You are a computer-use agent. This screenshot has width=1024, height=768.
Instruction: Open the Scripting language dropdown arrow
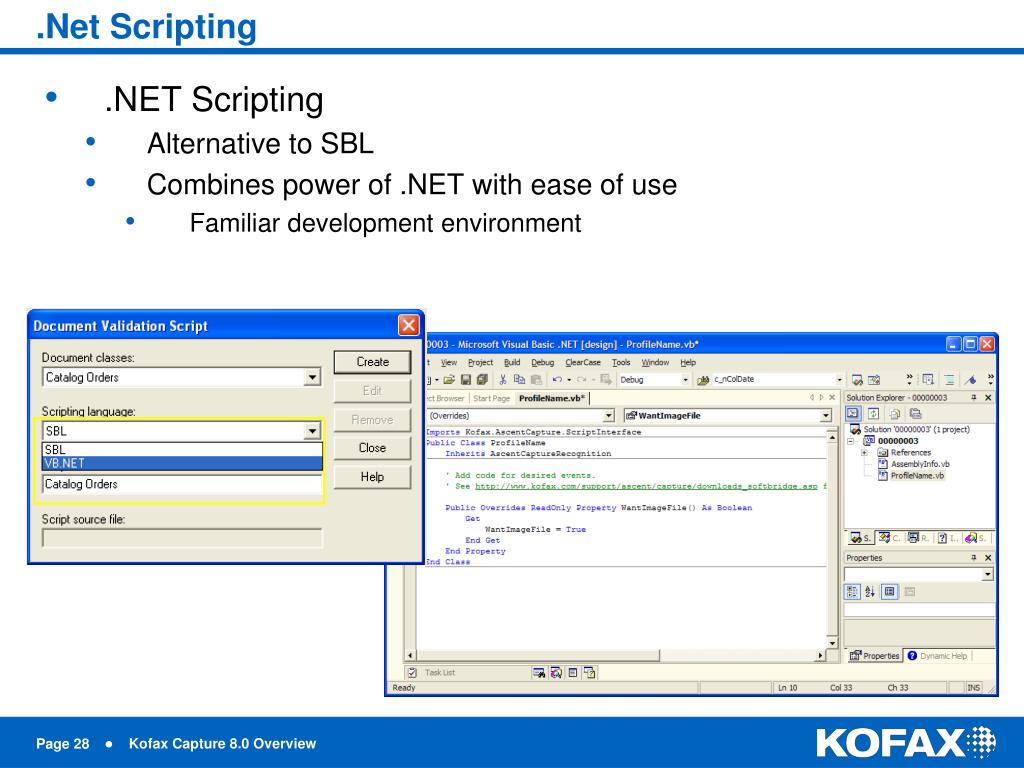pyautogui.click(x=312, y=431)
